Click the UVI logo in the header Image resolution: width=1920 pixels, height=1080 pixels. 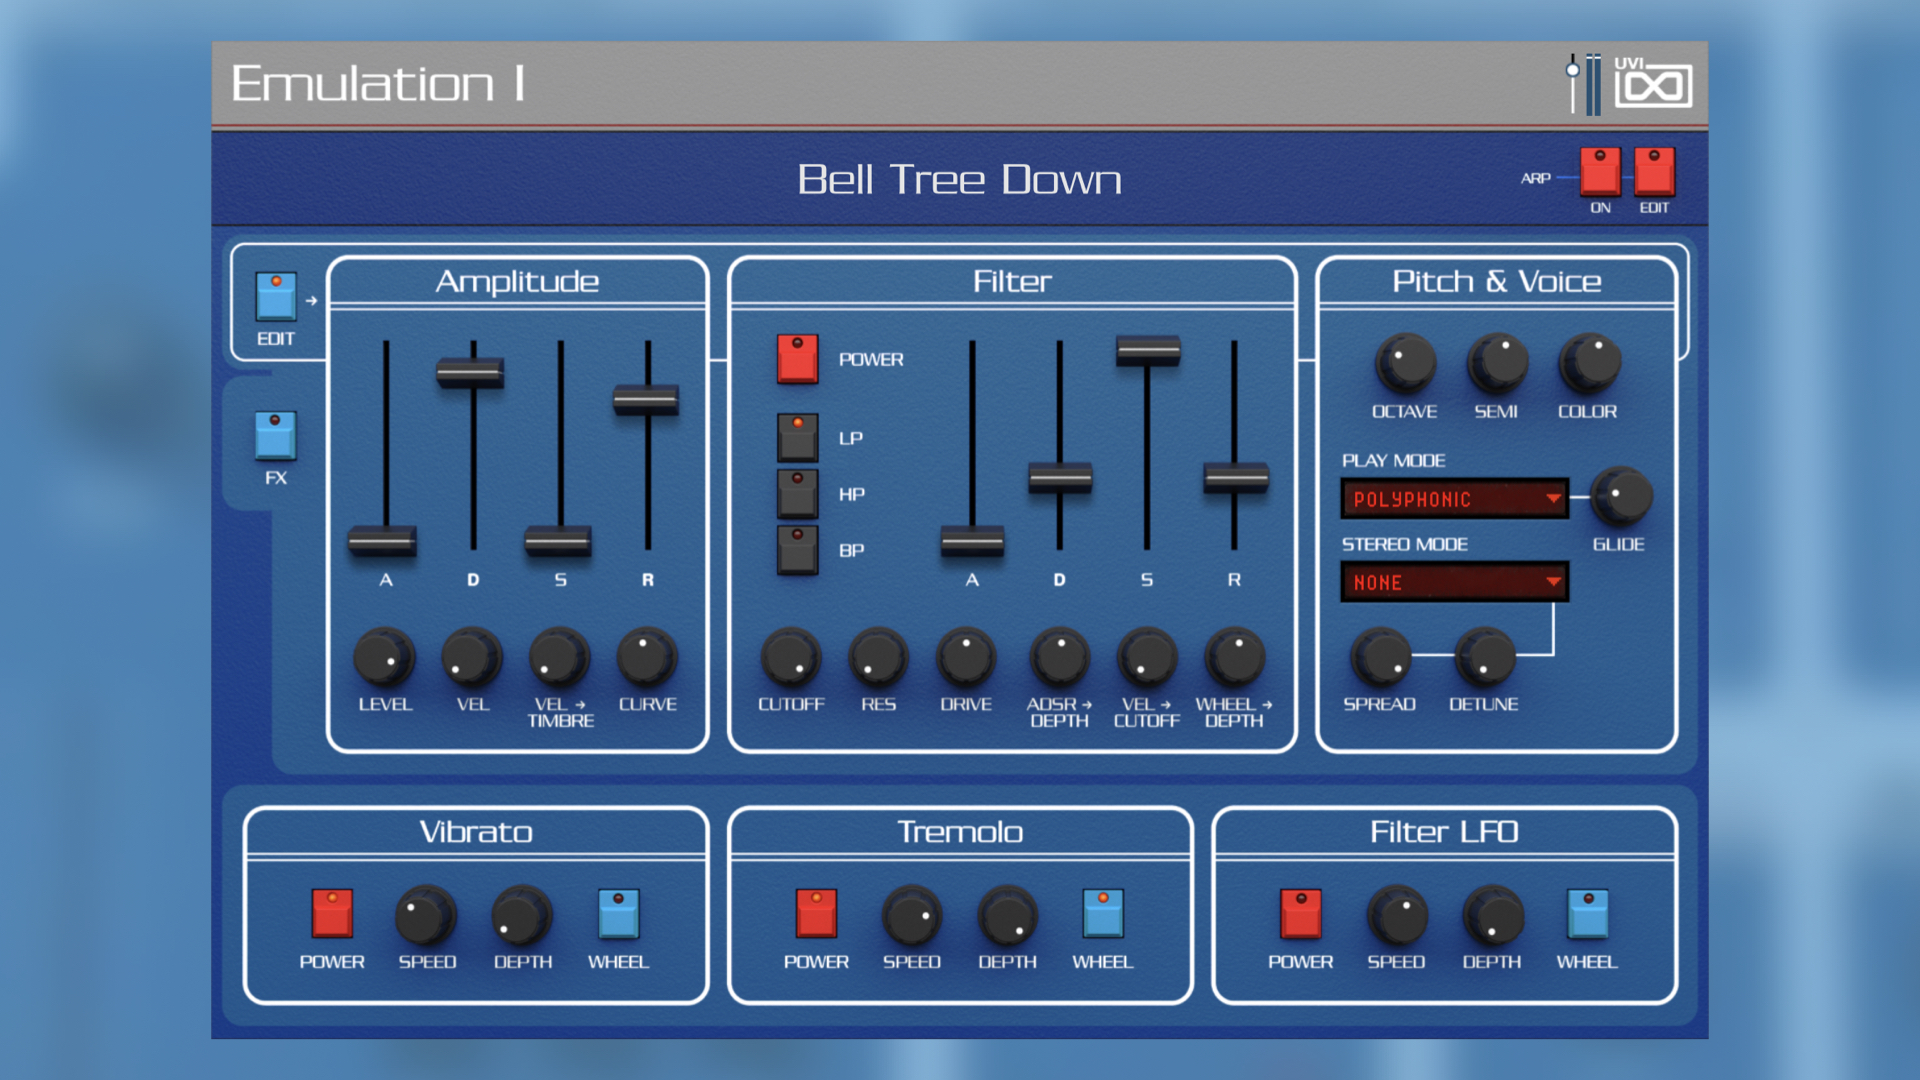pyautogui.click(x=1656, y=85)
